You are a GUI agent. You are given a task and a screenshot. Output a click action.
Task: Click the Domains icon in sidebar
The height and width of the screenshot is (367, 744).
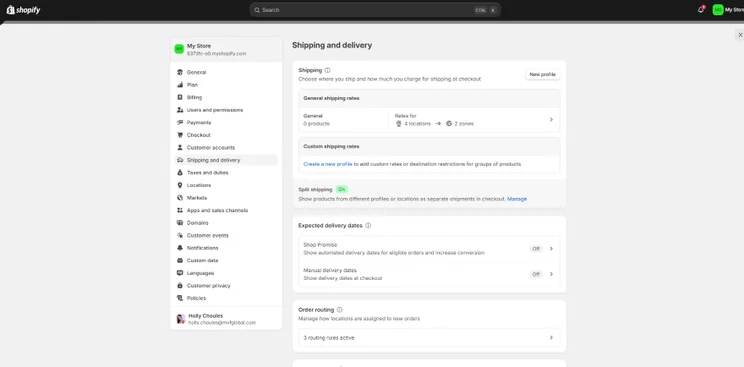pos(180,223)
